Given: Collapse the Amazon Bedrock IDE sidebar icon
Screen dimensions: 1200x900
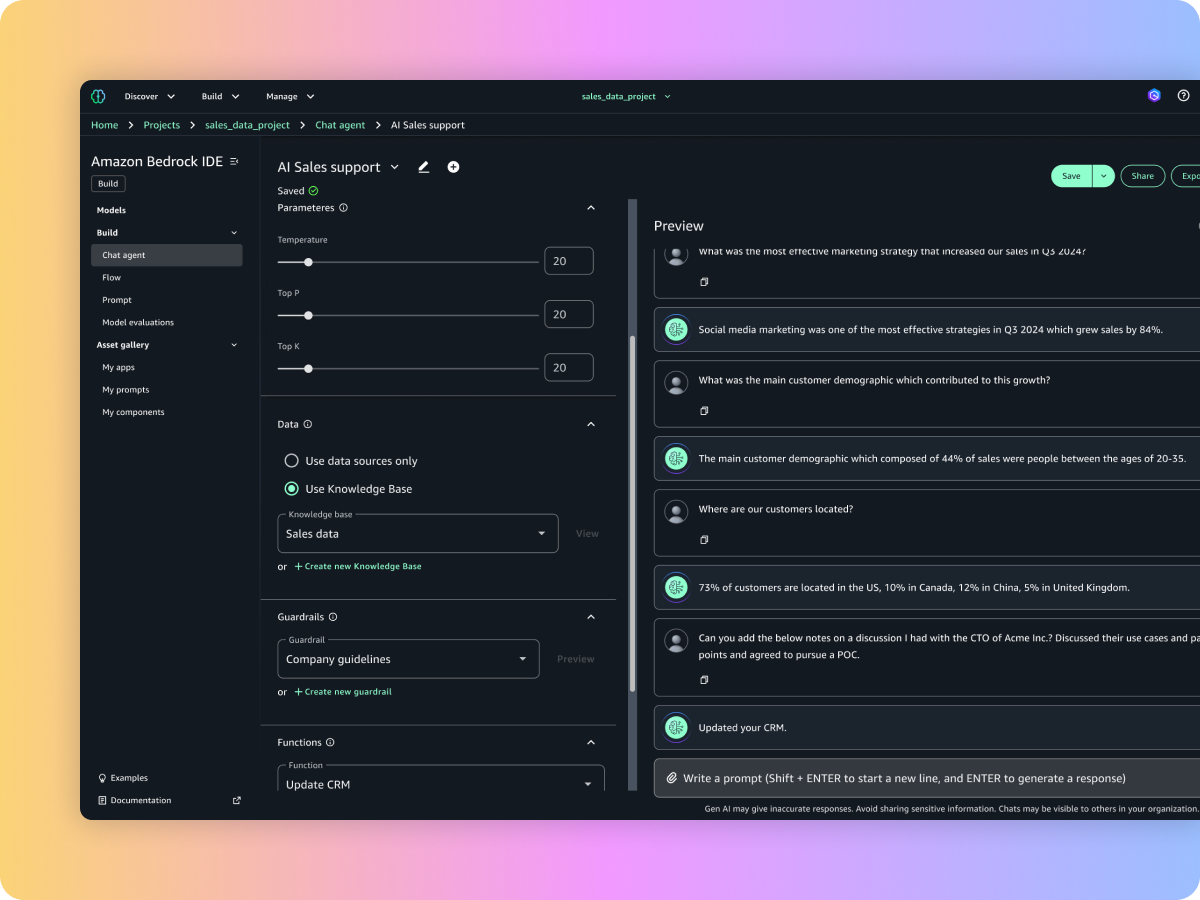Looking at the screenshot, I should (235, 161).
